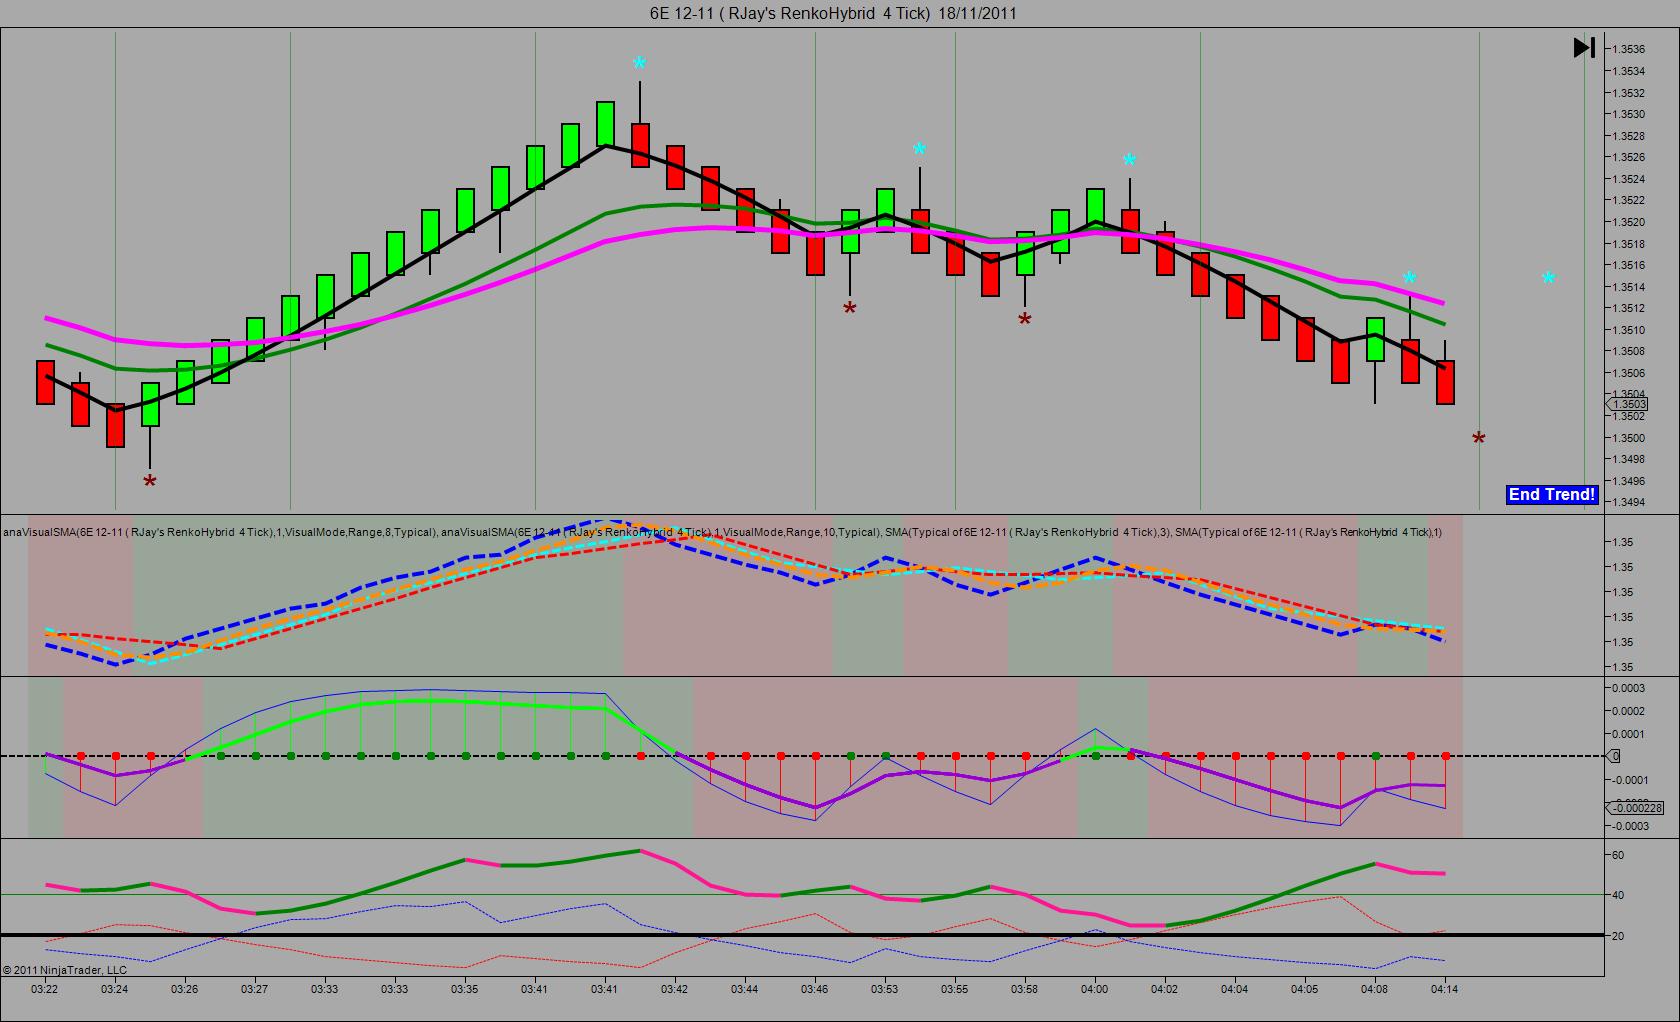Click the 03:46 time axis label

coord(815,989)
